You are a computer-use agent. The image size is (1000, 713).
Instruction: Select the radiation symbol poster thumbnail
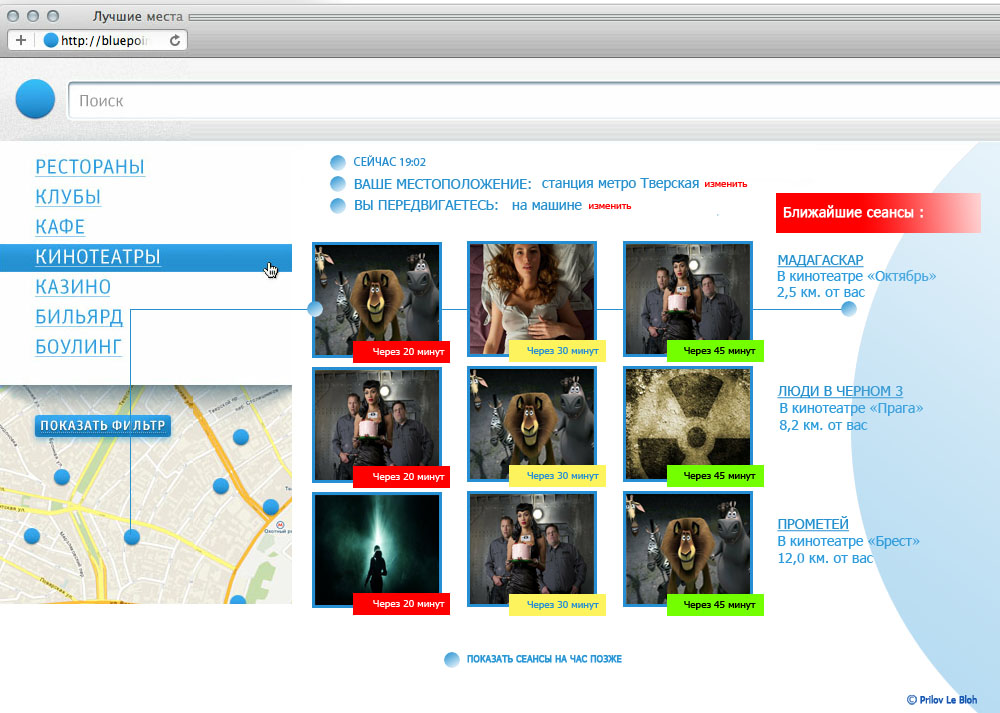(x=687, y=419)
